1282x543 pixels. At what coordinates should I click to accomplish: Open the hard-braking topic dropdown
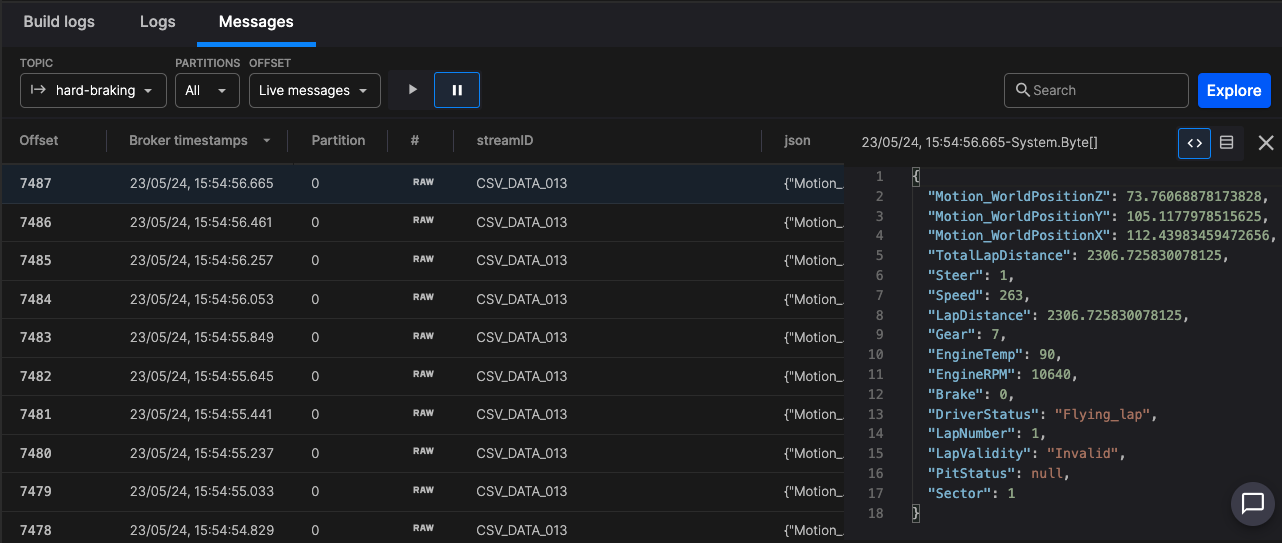coord(92,90)
